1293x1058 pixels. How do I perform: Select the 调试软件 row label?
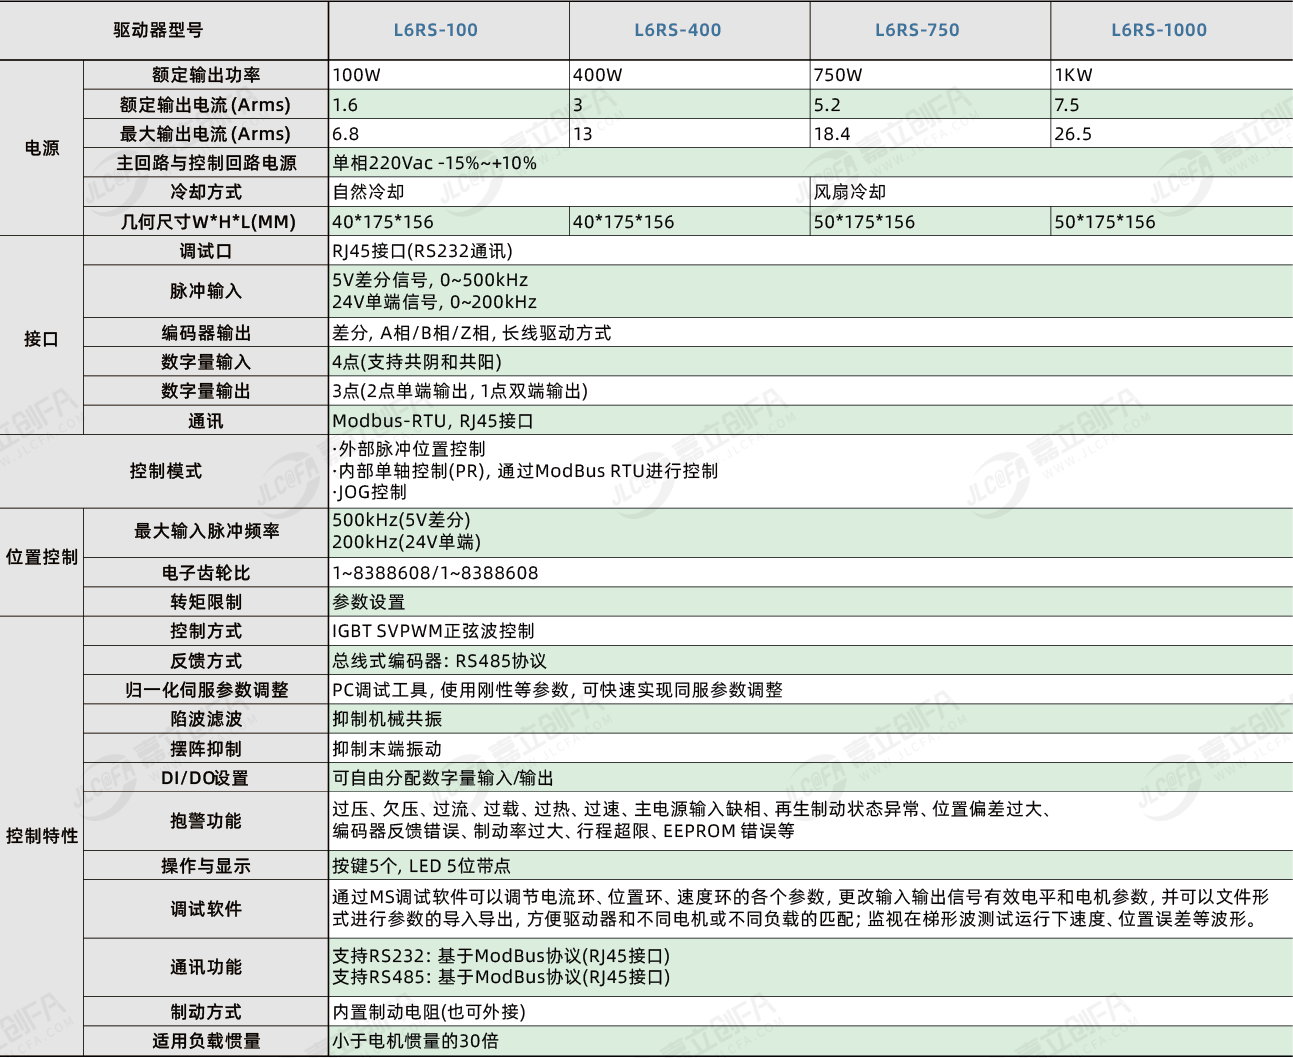coord(206,909)
